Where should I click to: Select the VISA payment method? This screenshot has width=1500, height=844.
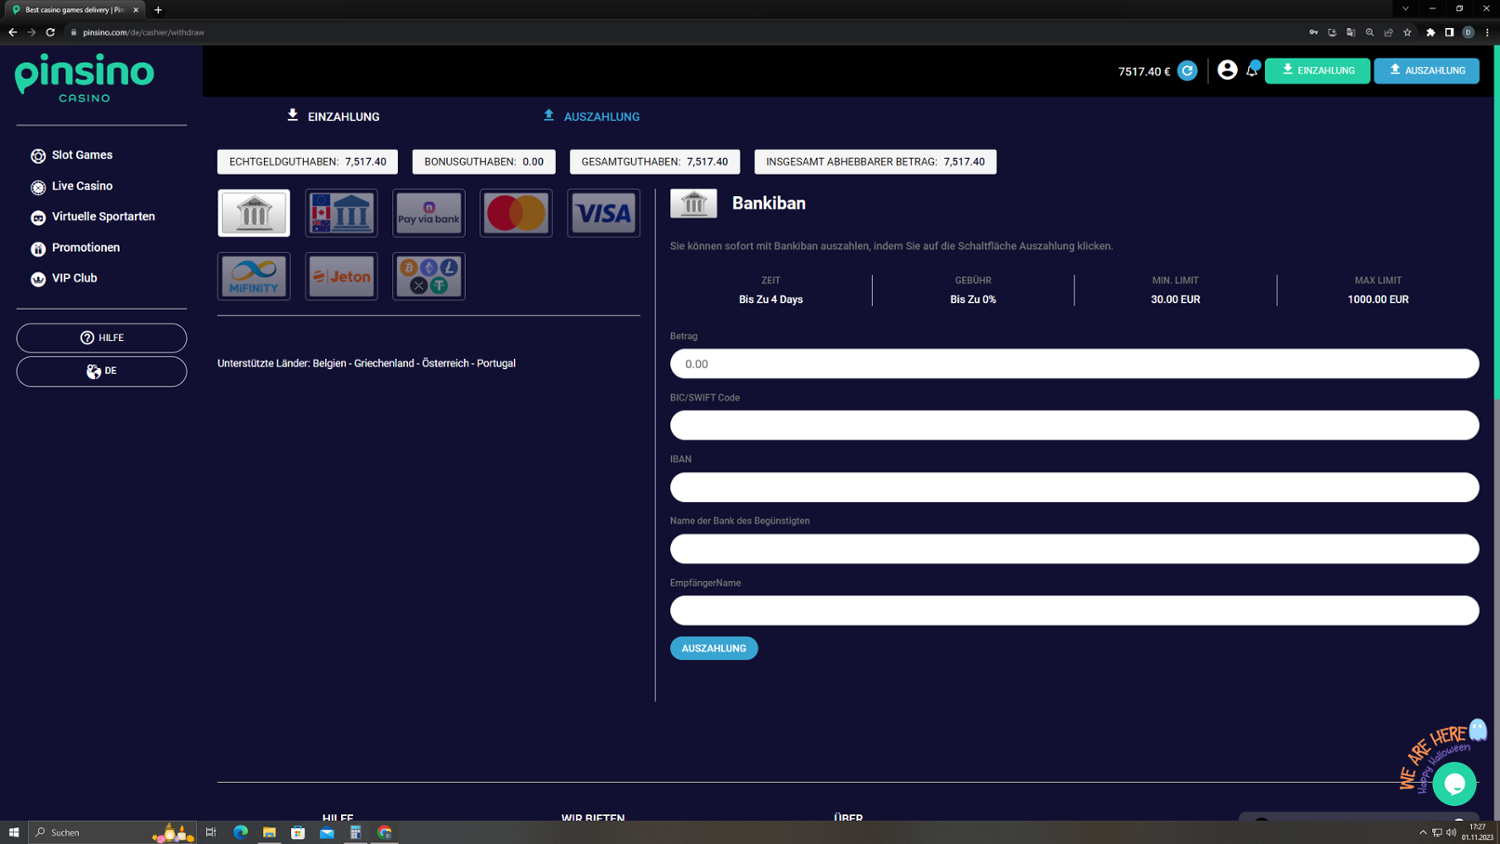click(603, 213)
